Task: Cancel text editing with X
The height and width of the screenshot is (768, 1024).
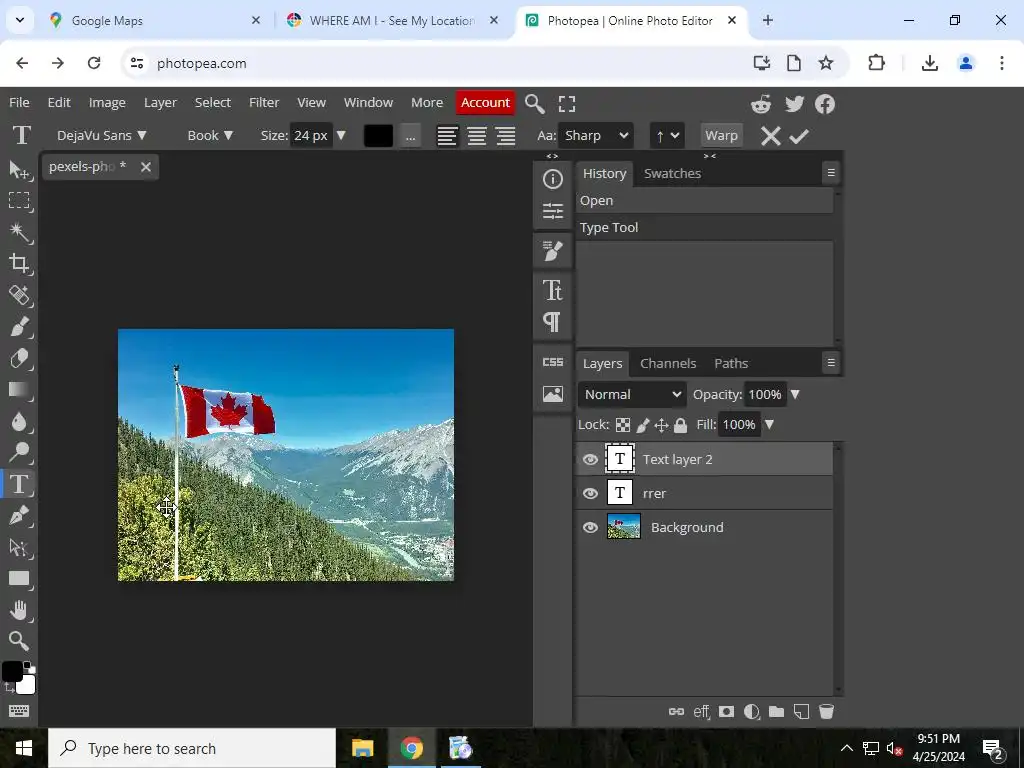Action: pos(771,136)
